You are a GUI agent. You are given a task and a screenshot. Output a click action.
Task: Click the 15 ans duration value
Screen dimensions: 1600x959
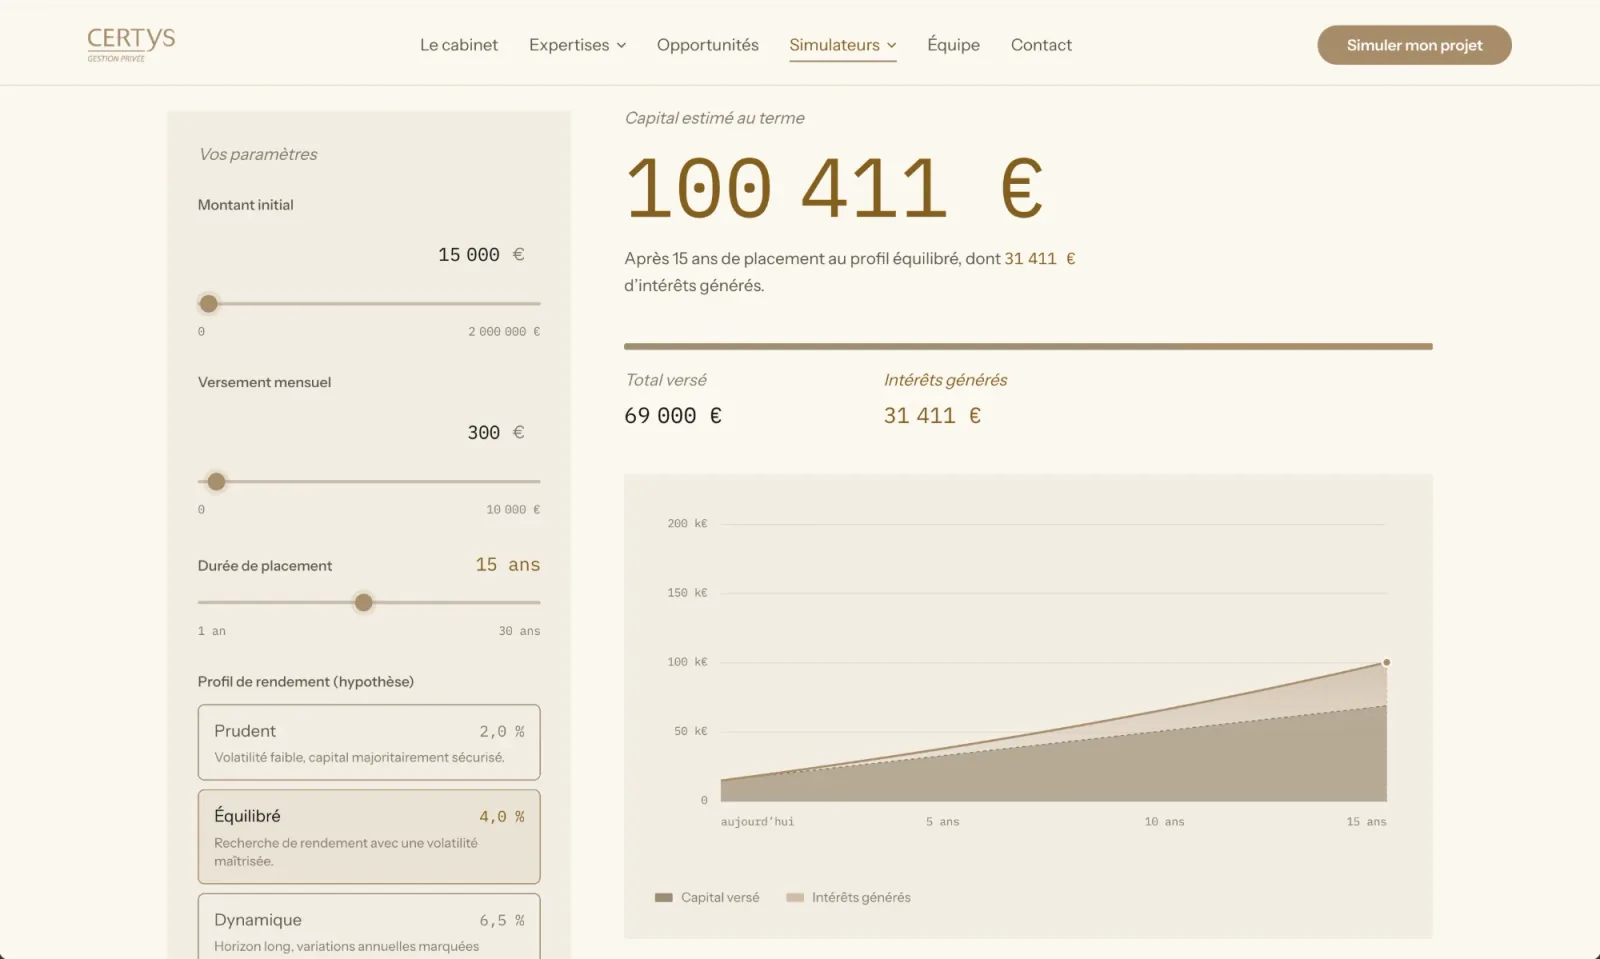508,565
